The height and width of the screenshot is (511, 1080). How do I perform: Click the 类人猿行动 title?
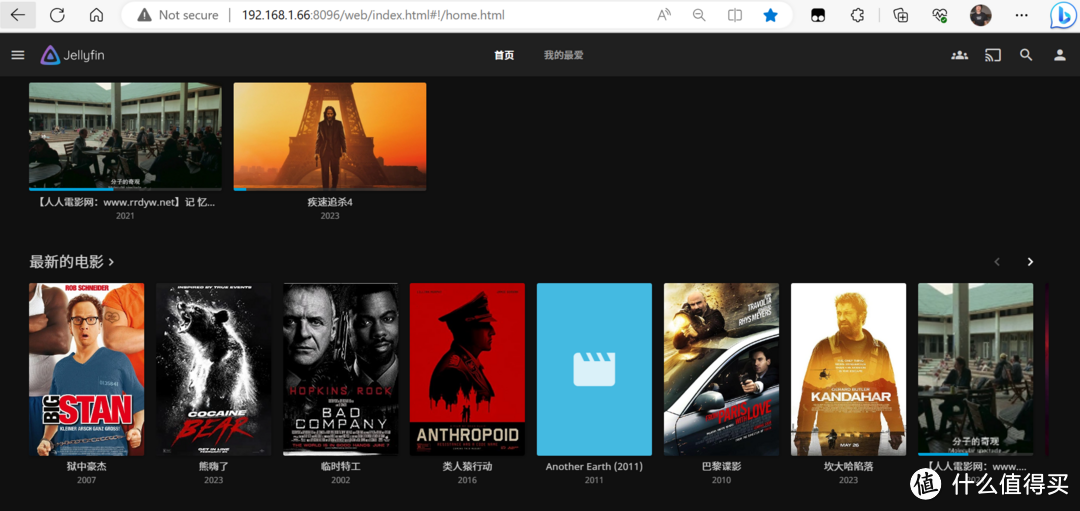[x=467, y=466]
